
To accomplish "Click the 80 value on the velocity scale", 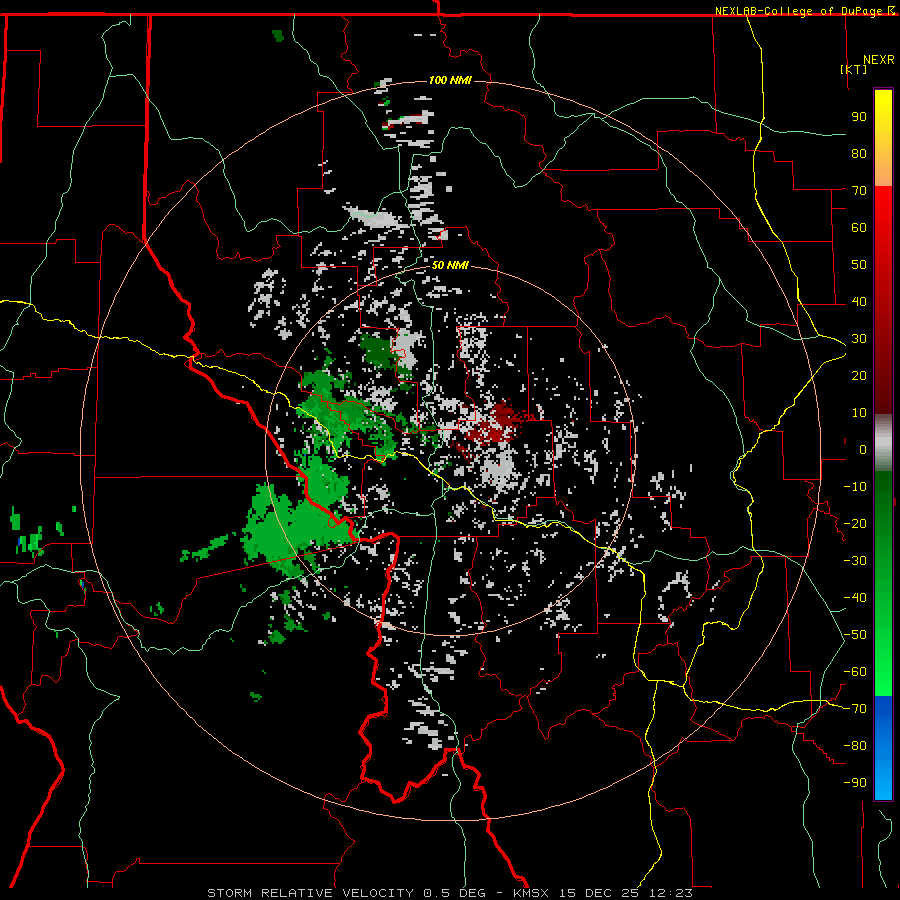I will [859, 153].
